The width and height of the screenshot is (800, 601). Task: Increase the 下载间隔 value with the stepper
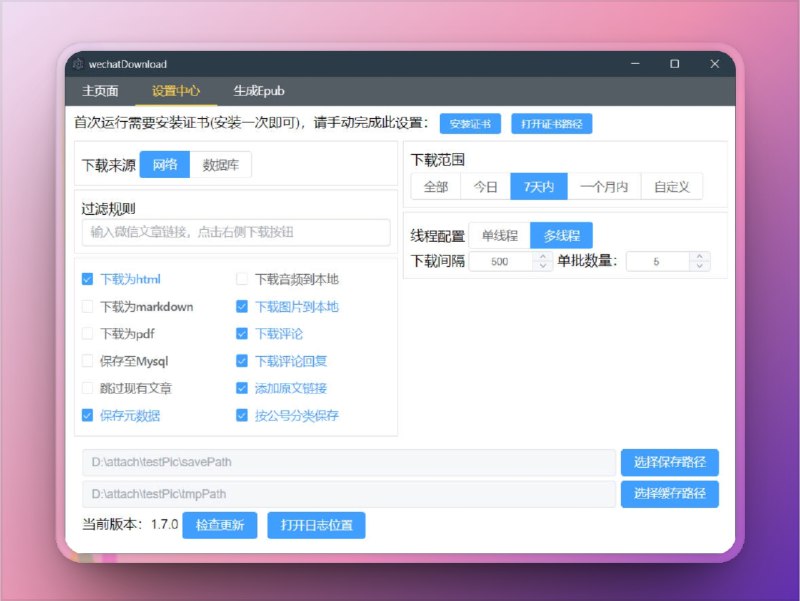pos(544,254)
